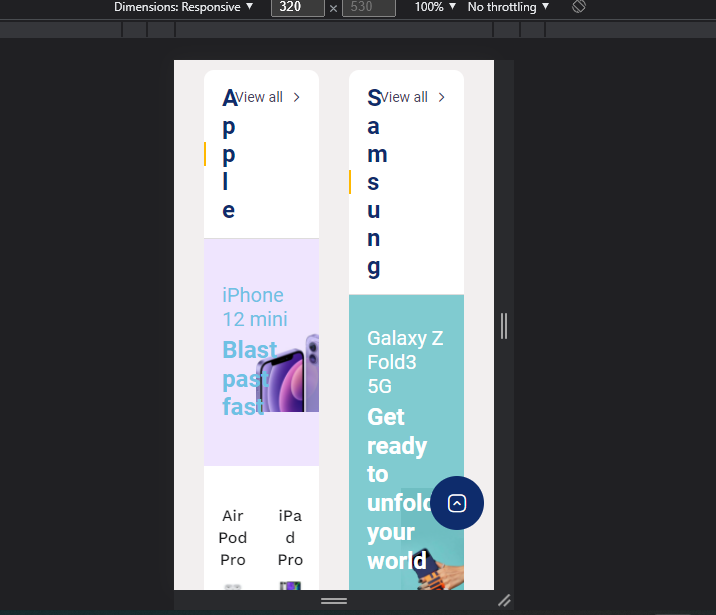Click the chevron next to Apple View all

297,97
